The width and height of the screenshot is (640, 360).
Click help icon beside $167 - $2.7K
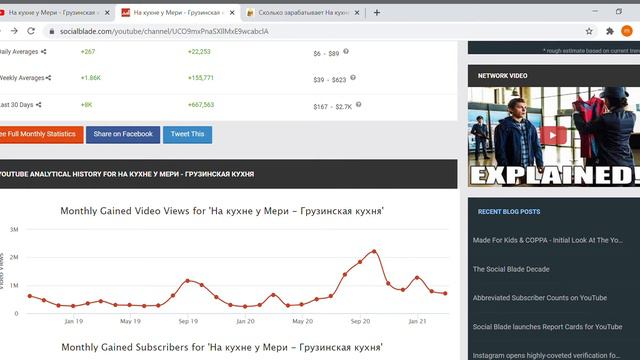358,104
